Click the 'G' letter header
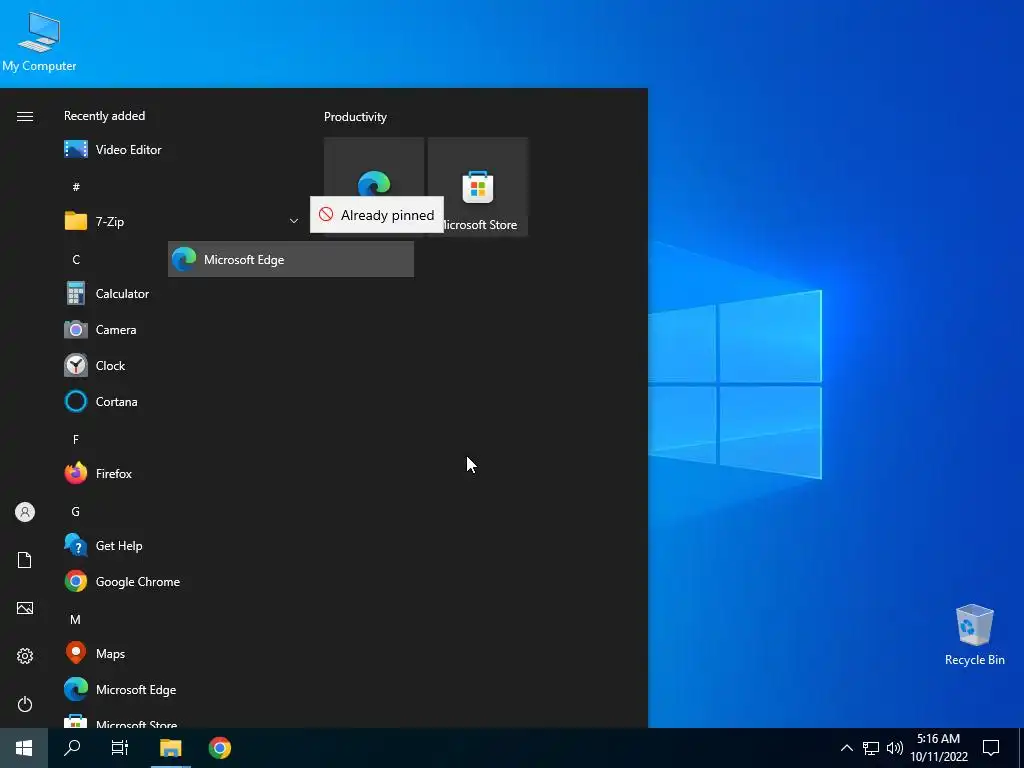Viewport: 1024px width, 768px height. 76,511
